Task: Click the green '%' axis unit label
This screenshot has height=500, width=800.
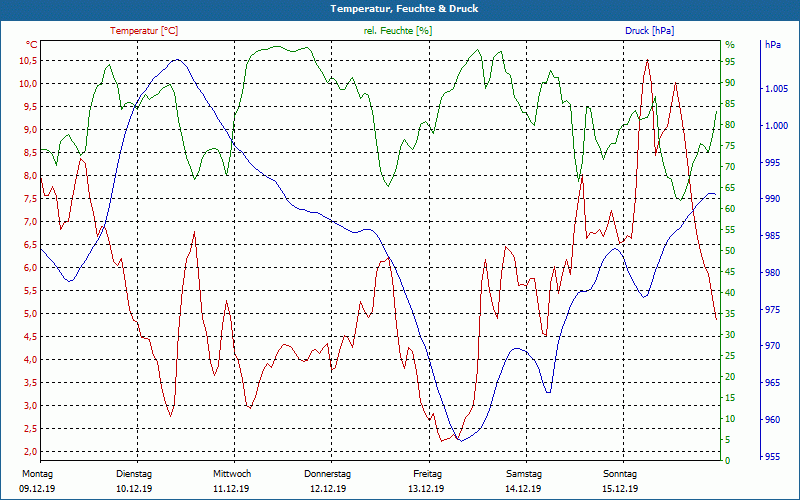Action: pyautogui.click(x=730, y=44)
